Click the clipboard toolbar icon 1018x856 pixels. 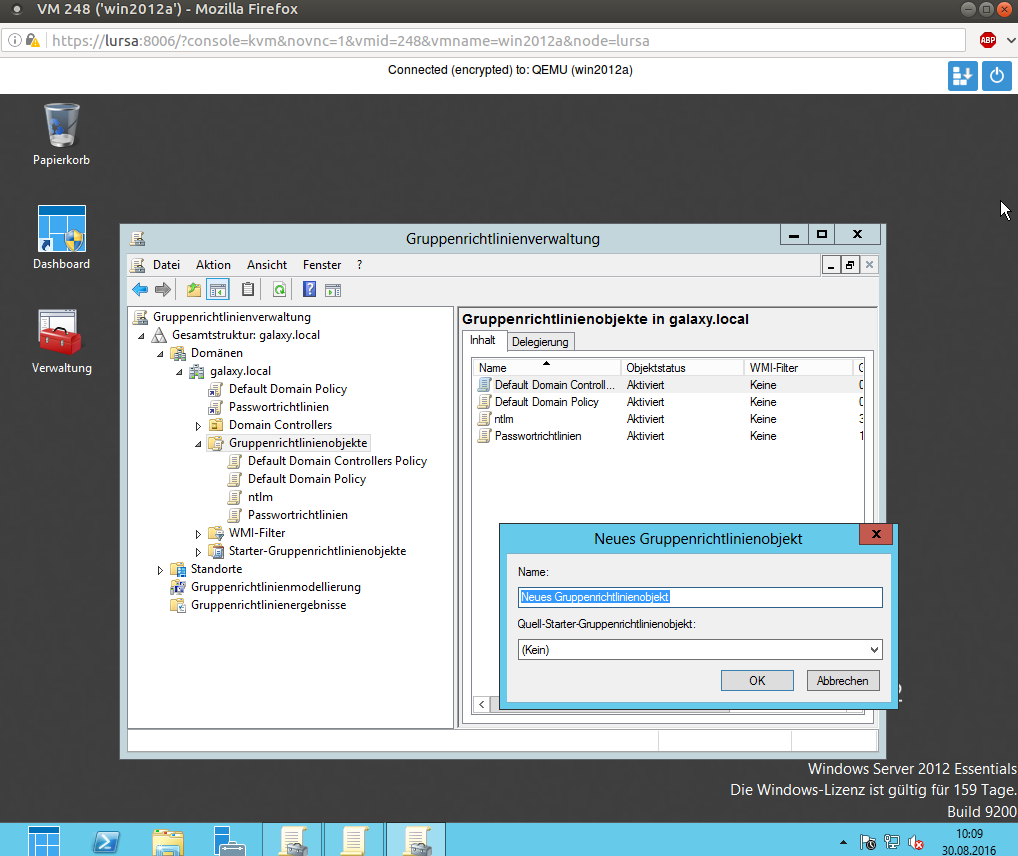(x=248, y=290)
